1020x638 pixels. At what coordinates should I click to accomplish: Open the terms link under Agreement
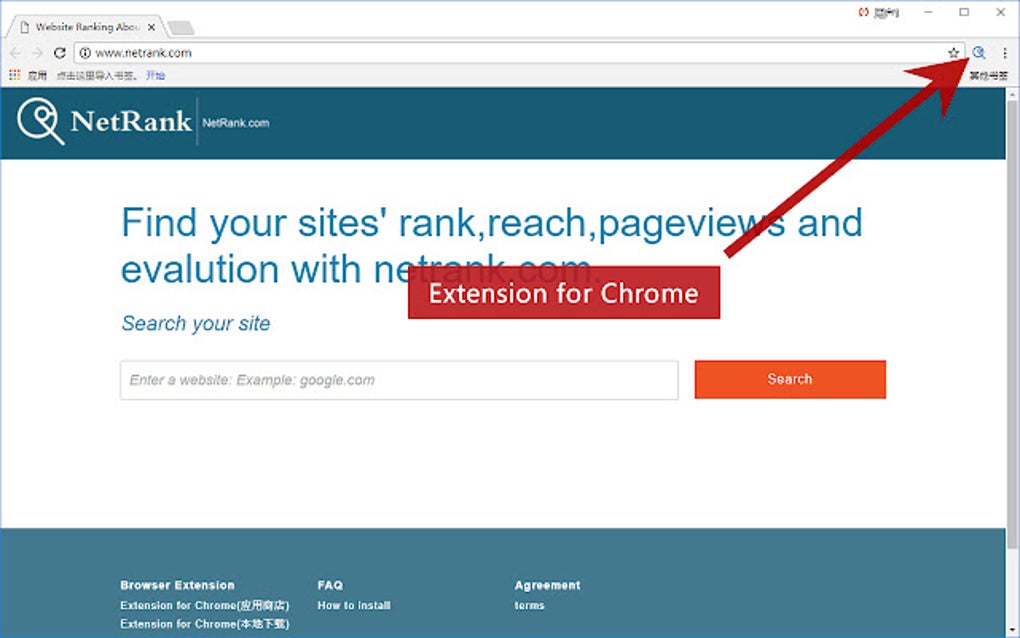(529, 605)
